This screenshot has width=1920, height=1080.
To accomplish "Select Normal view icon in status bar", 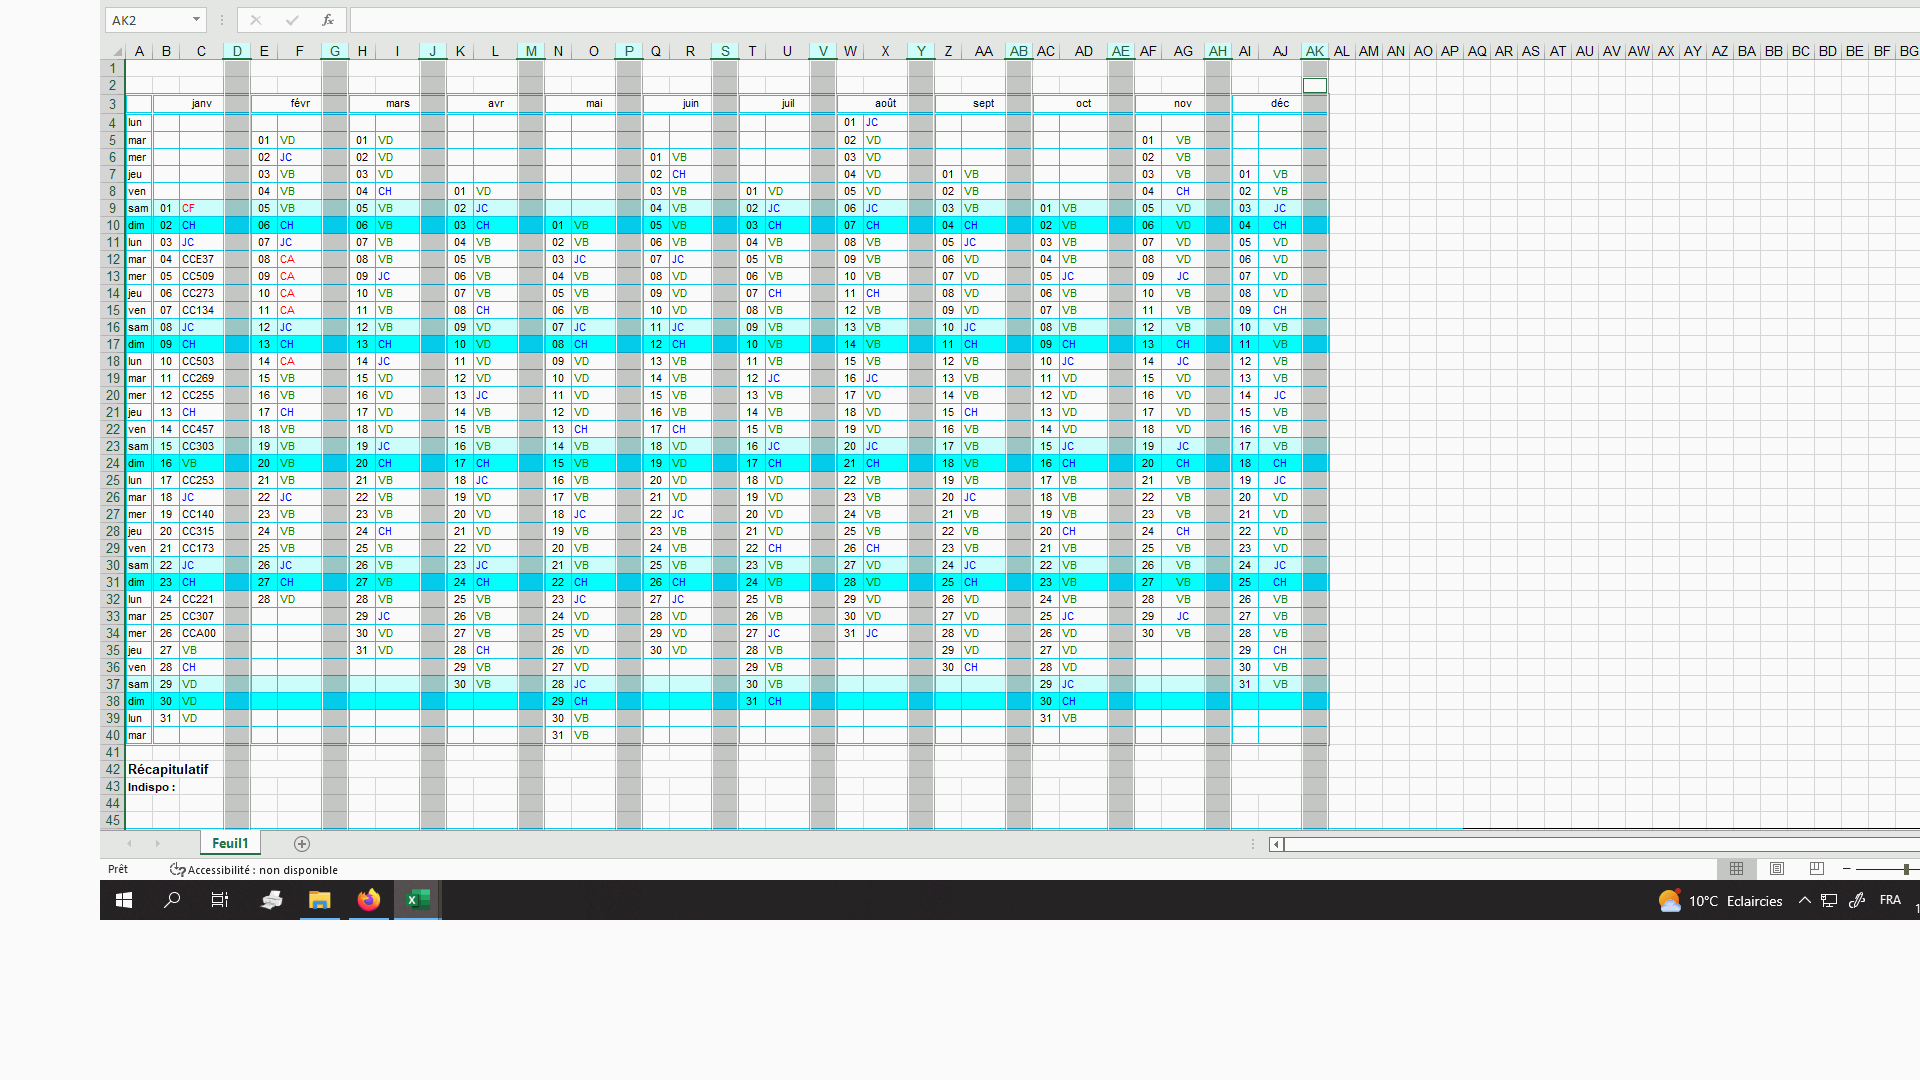I will click(1737, 869).
